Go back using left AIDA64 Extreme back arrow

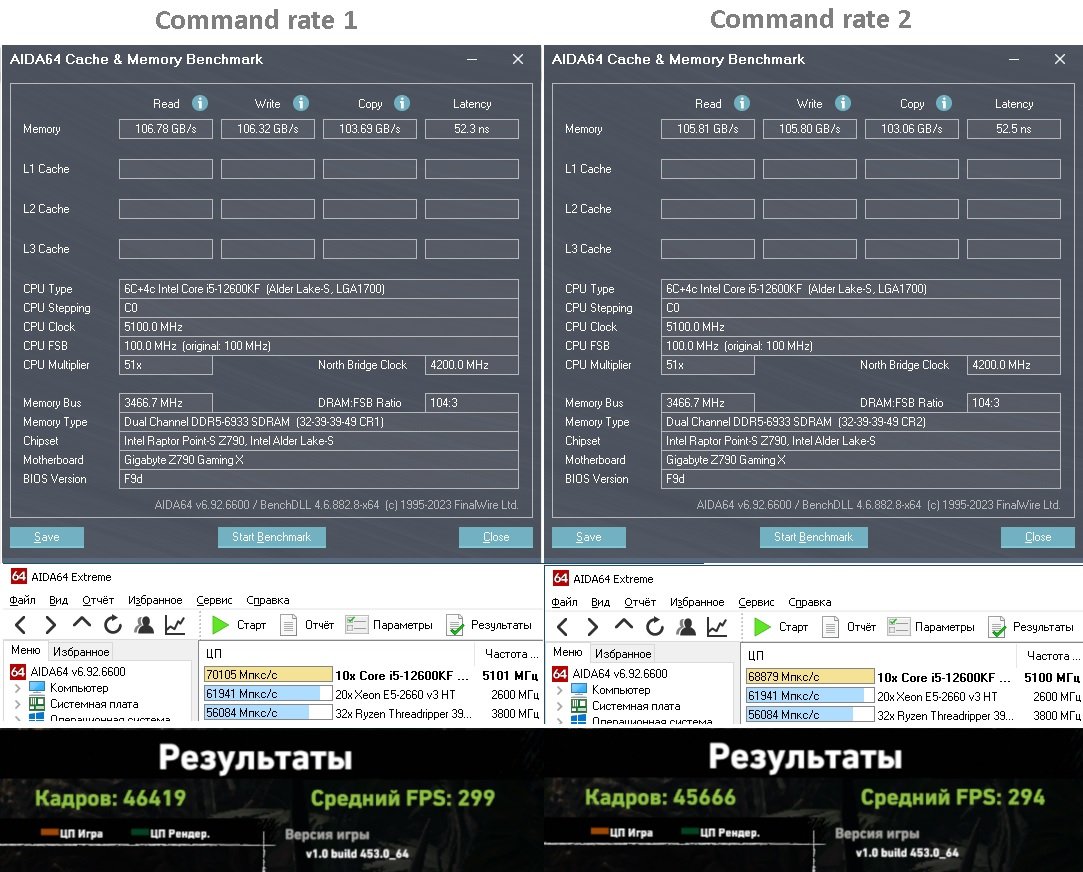[21, 625]
